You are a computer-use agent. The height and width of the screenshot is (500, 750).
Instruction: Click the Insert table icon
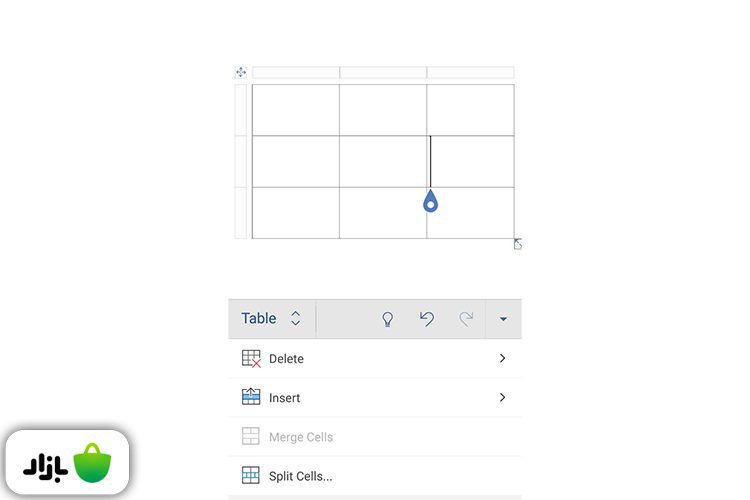pos(251,398)
